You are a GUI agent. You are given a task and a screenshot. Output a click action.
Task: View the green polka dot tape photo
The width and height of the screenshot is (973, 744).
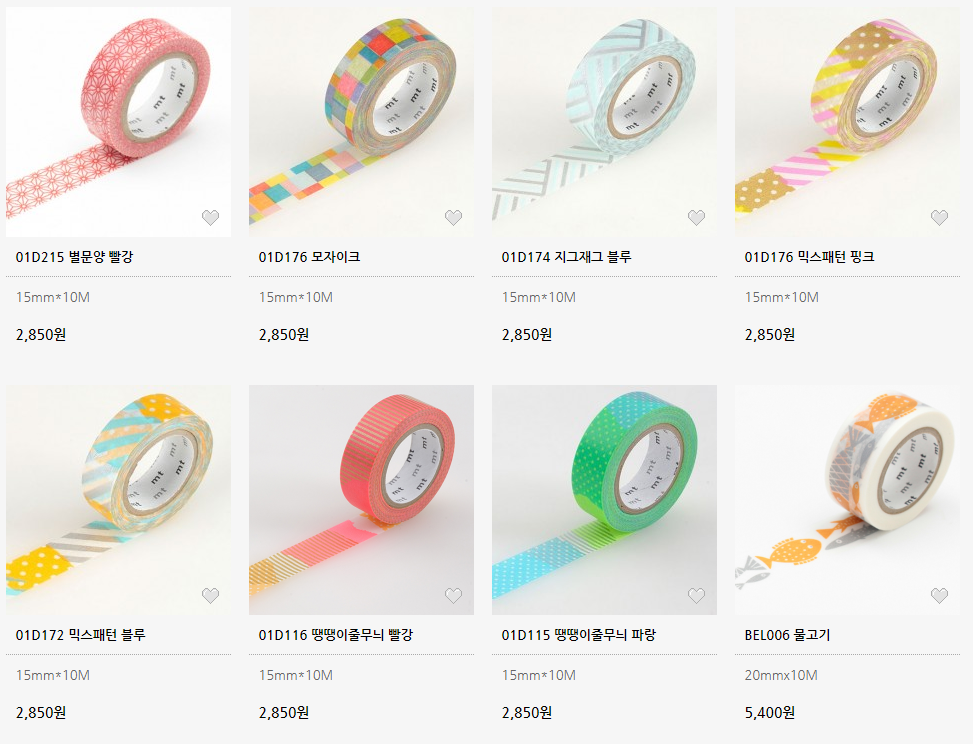point(604,500)
